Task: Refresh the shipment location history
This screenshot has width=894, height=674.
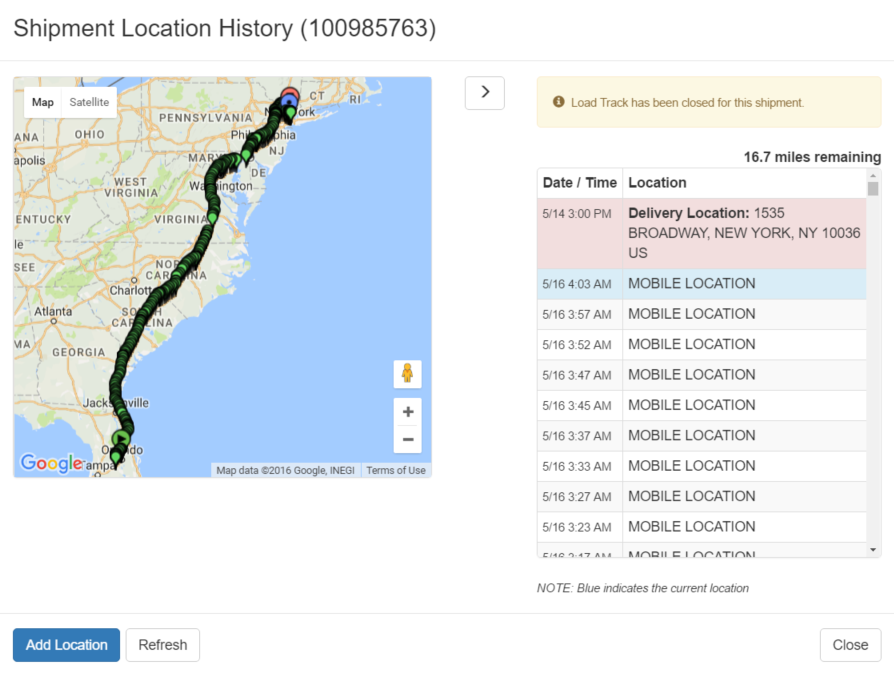Action: 162,645
